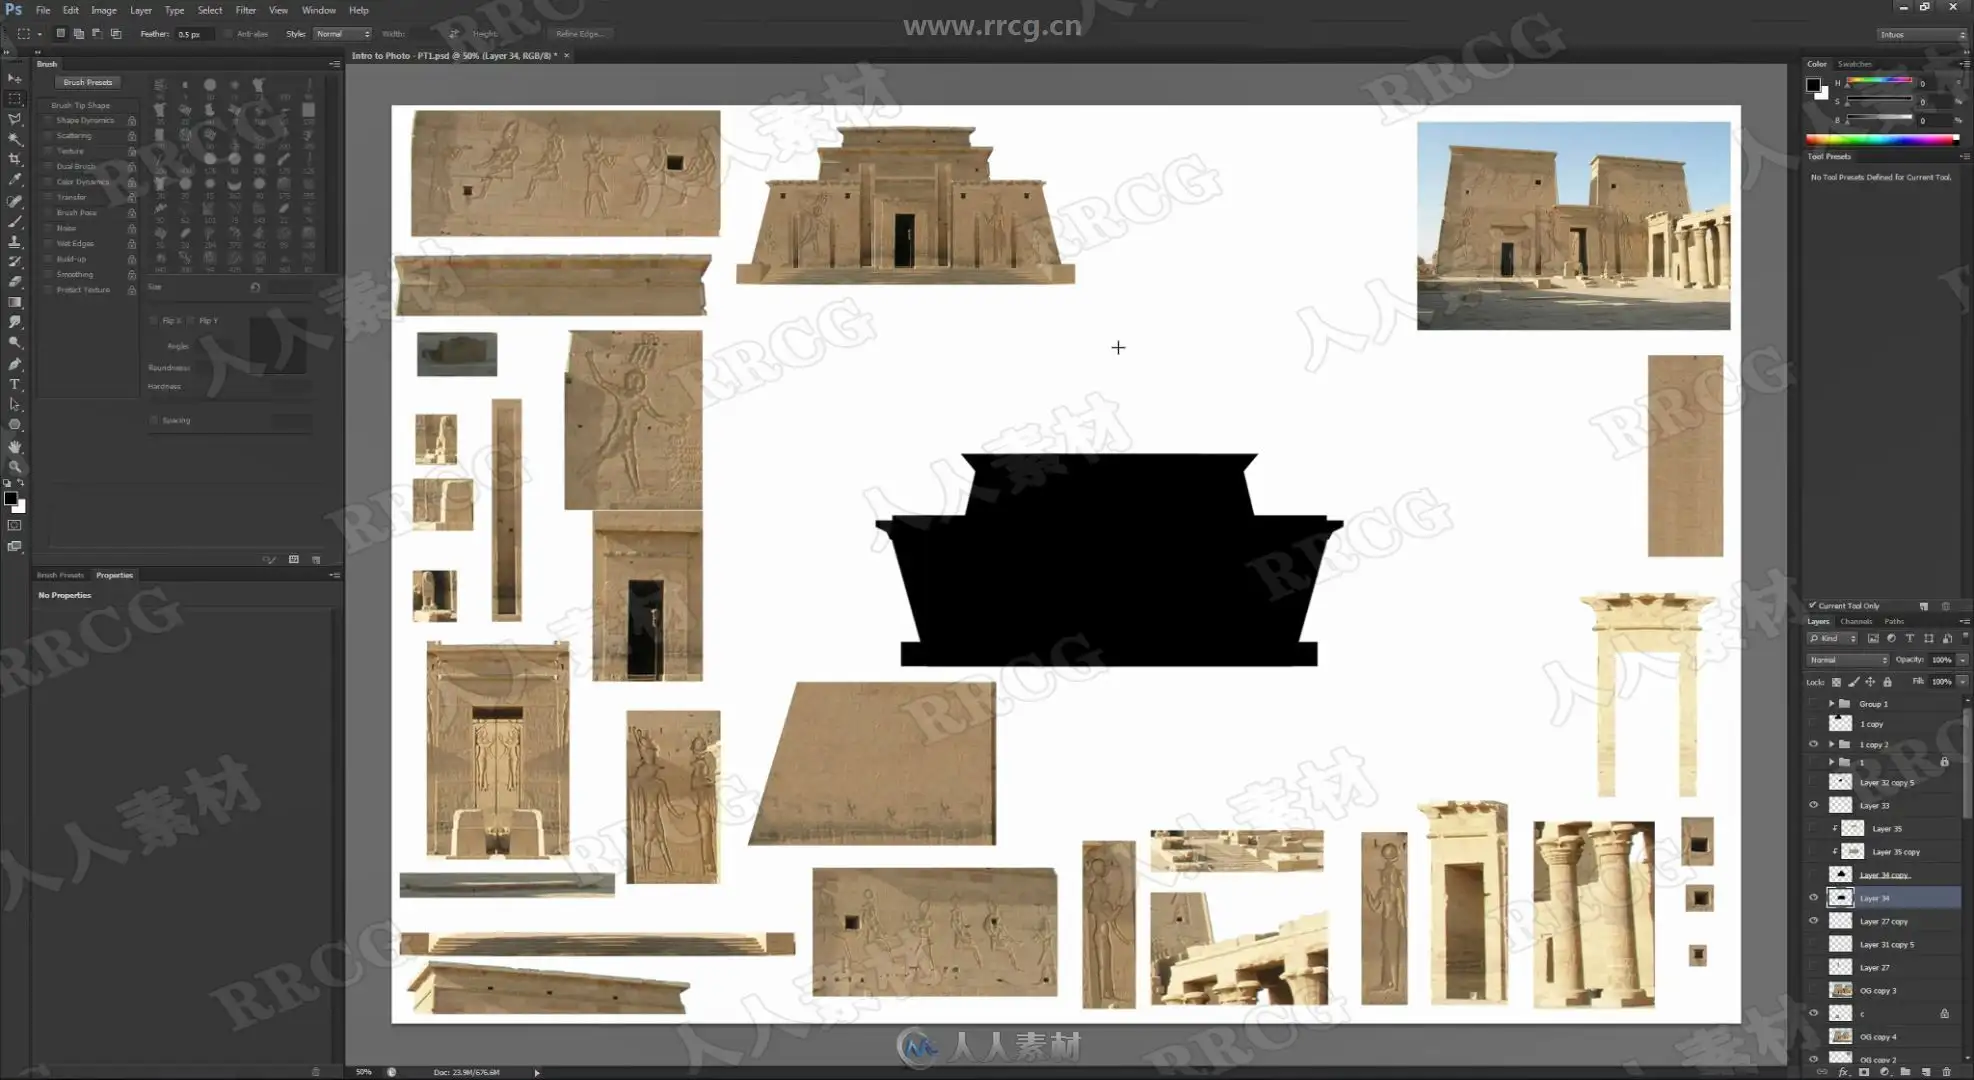The height and width of the screenshot is (1080, 1974).
Task: Expand the Group 1 folder
Action: [x=1831, y=704]
